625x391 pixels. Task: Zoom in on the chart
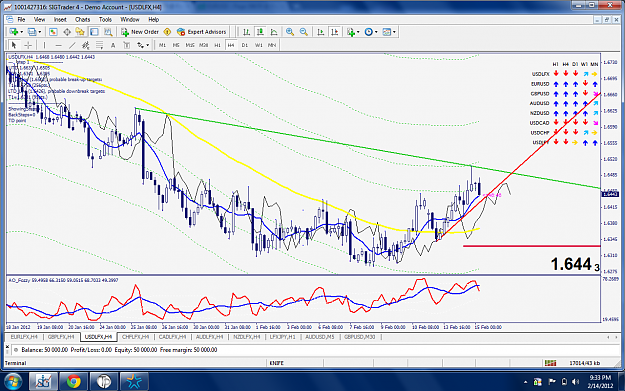point(290,32)
